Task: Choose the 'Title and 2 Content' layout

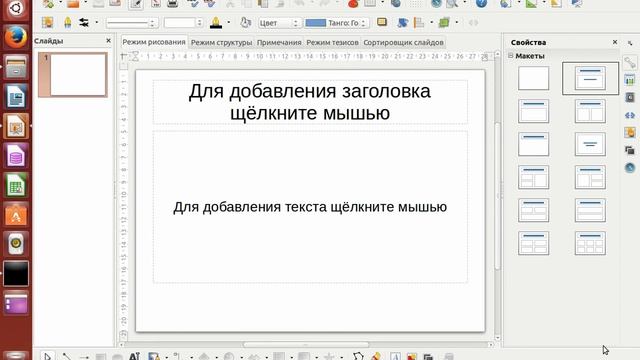Action: click(x=590, y=111)
